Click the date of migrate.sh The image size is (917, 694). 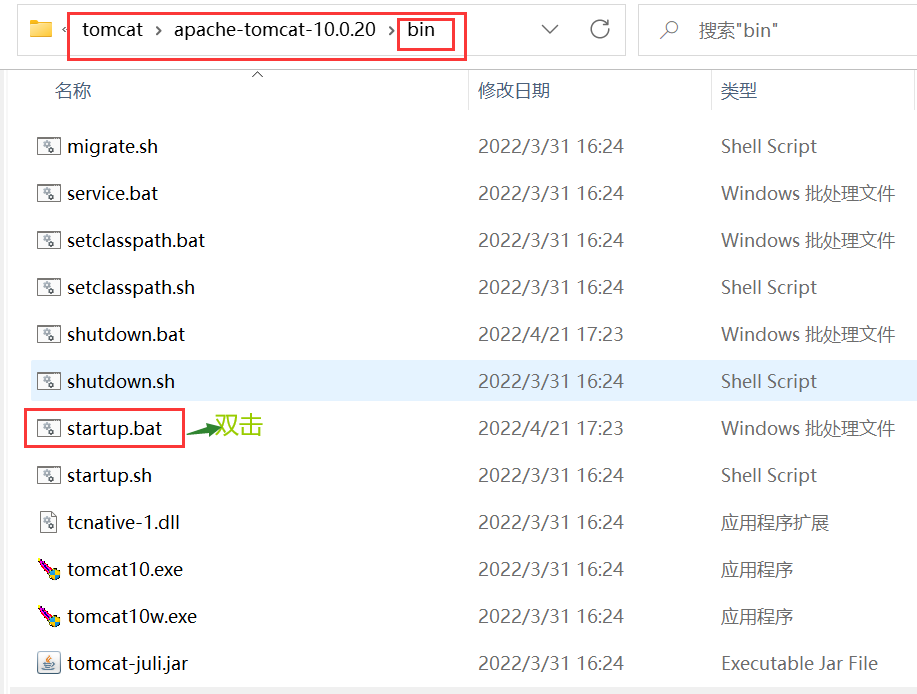[x=551, y=146]
